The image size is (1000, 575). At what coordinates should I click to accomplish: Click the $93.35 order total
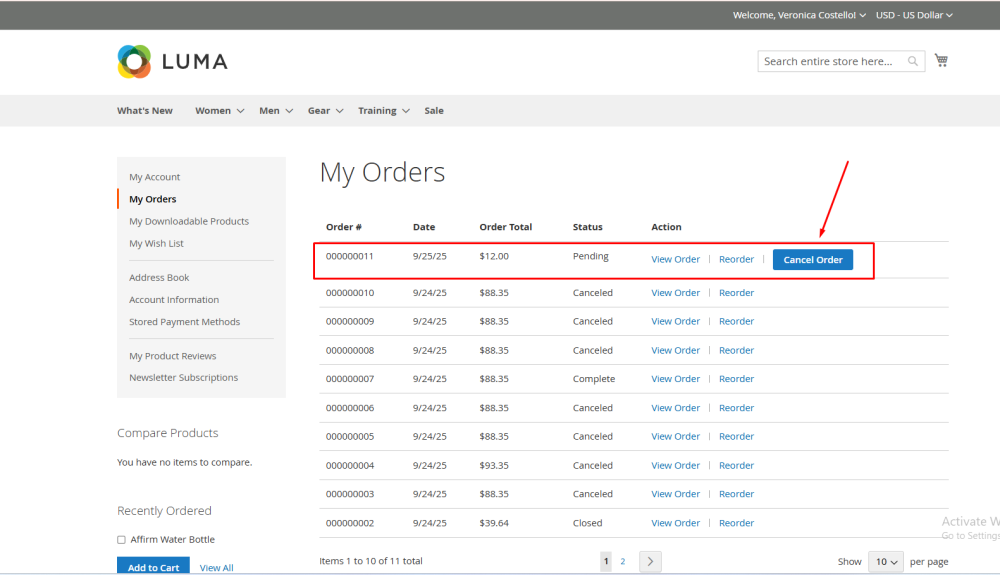click(x=494, y=465)
